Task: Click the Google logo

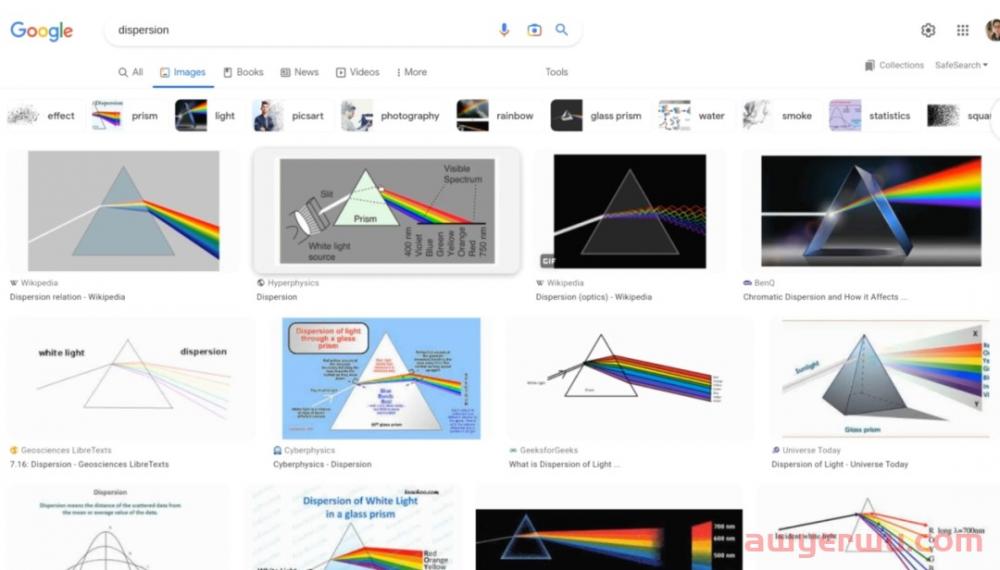Action: point(41,31)
